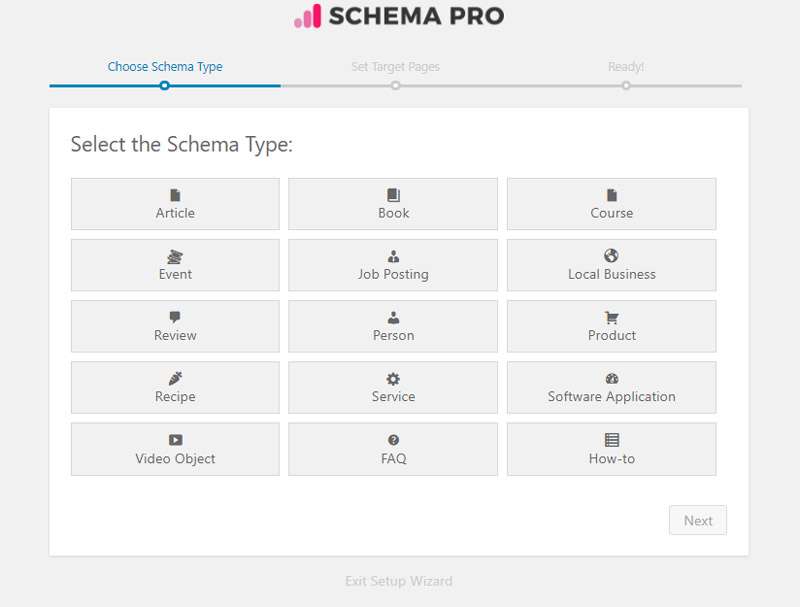Choose the Course schema type button
Image resolution: width=800 pixels, height=607 pixels.
pyautogui.click(x=611, y=204)
